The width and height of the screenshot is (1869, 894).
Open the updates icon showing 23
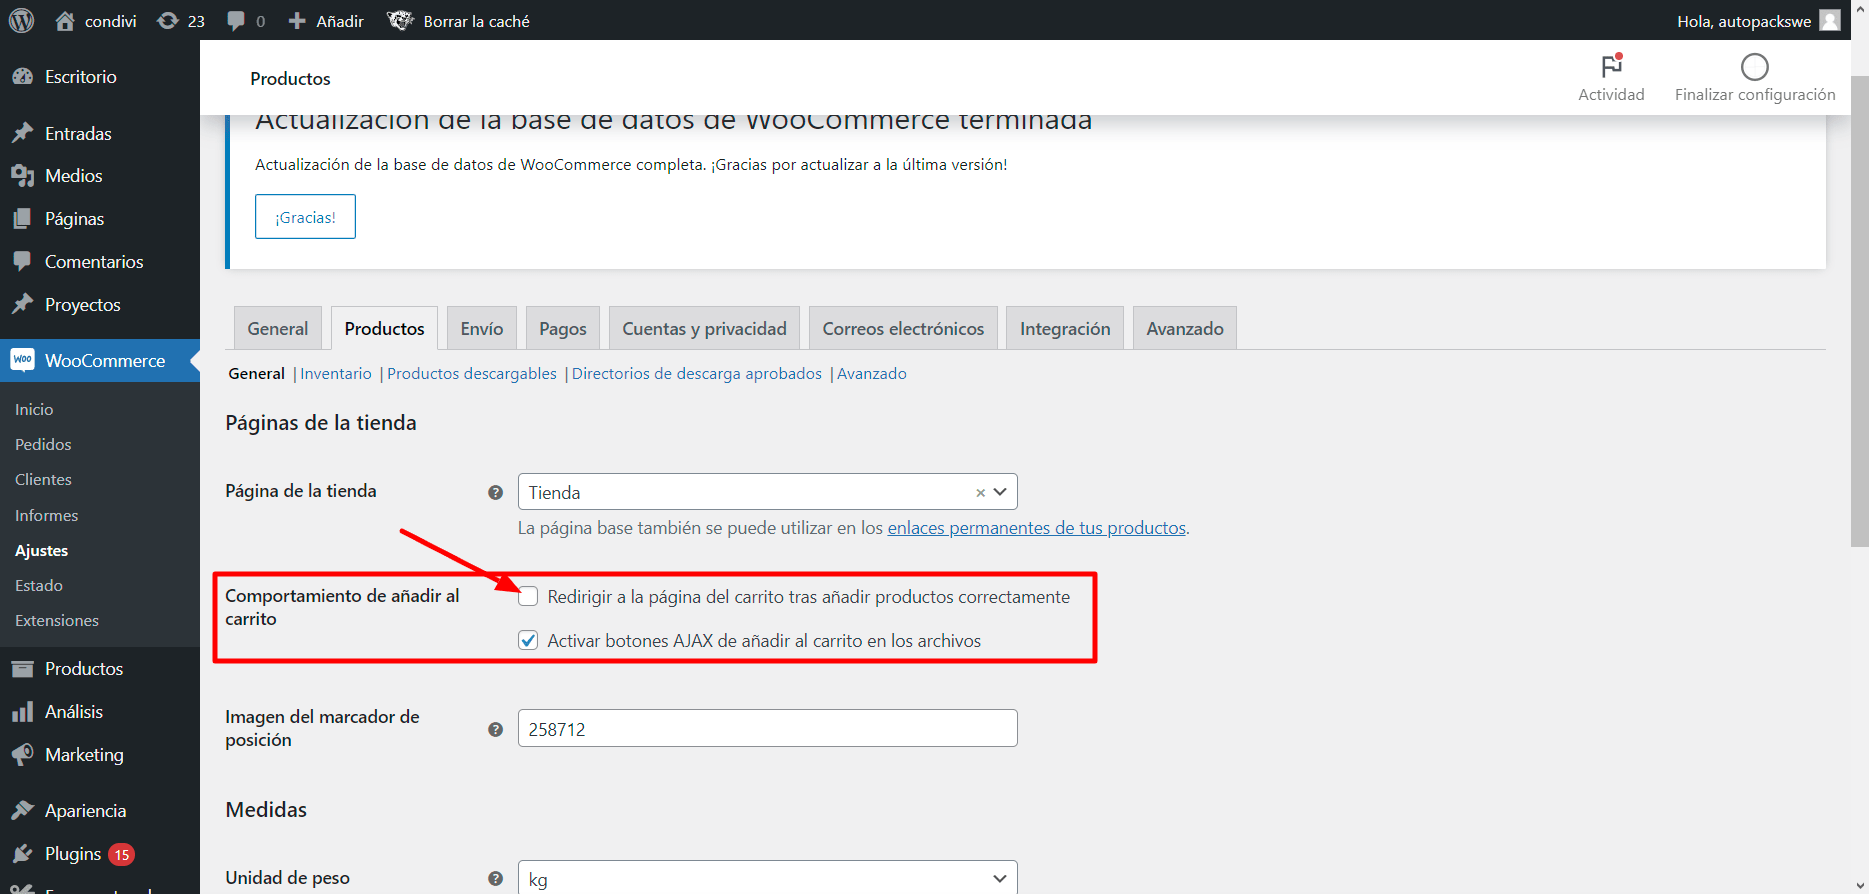click(168, 21)
